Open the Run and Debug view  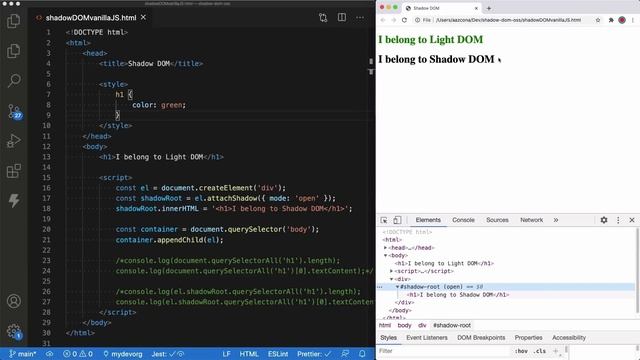[14, 141]
